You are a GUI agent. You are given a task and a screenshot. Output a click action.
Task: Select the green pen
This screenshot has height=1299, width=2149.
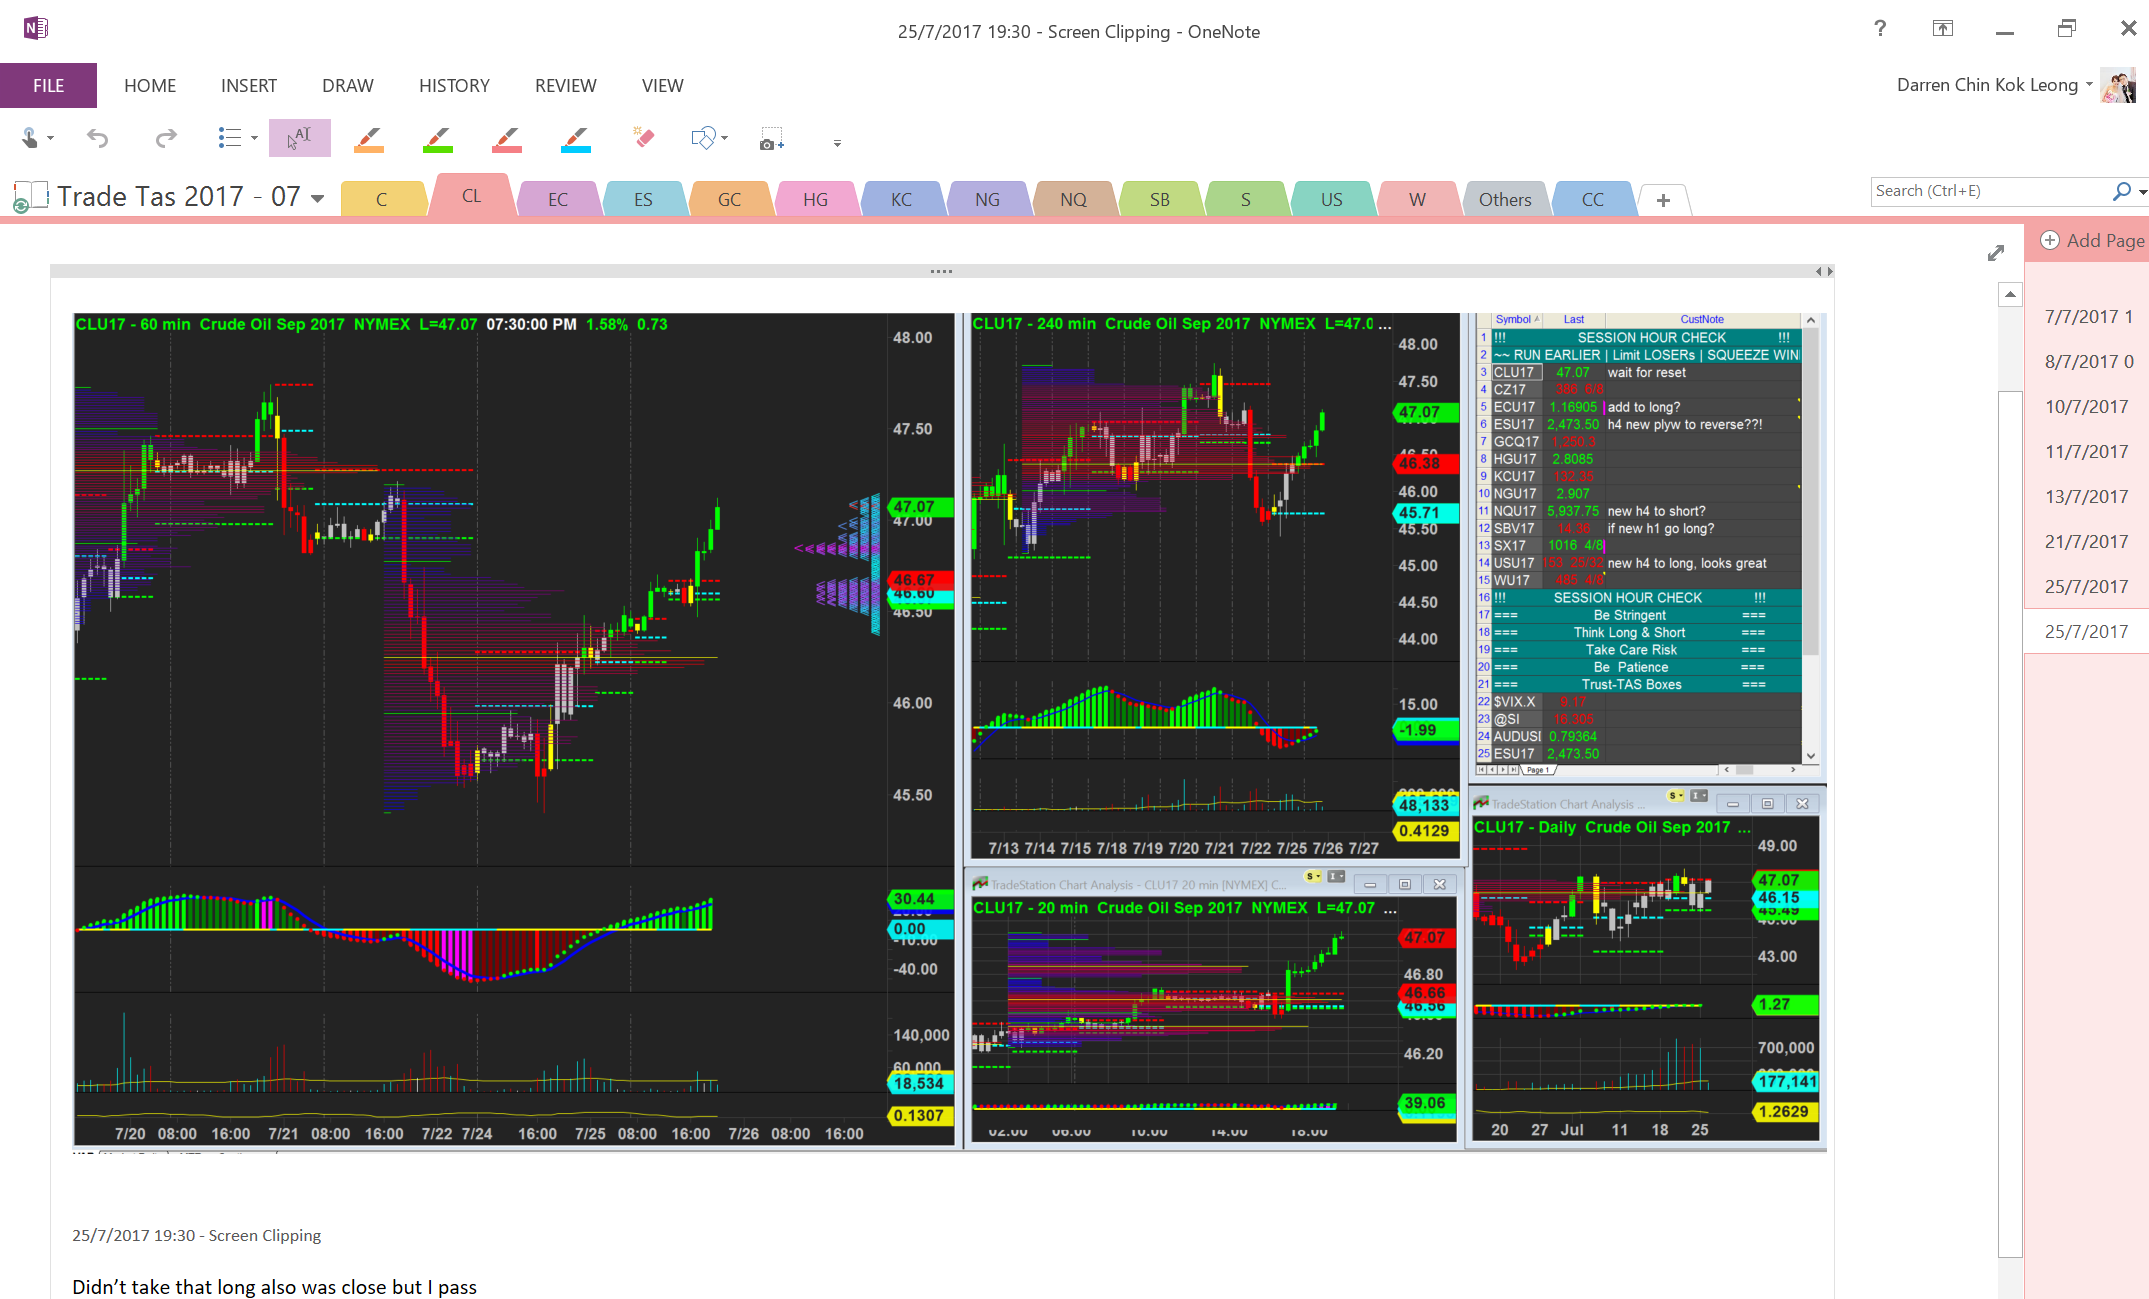(x=438, y=138)
